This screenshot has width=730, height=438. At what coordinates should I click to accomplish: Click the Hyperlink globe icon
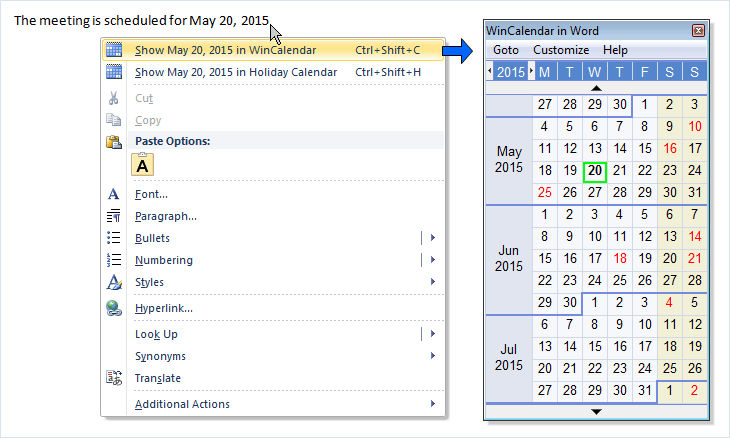tap(114, 308)
